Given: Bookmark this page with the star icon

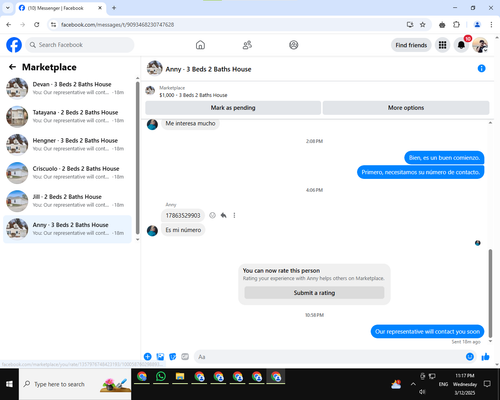Looking at the screenshot, I should (x=423, y=25).
